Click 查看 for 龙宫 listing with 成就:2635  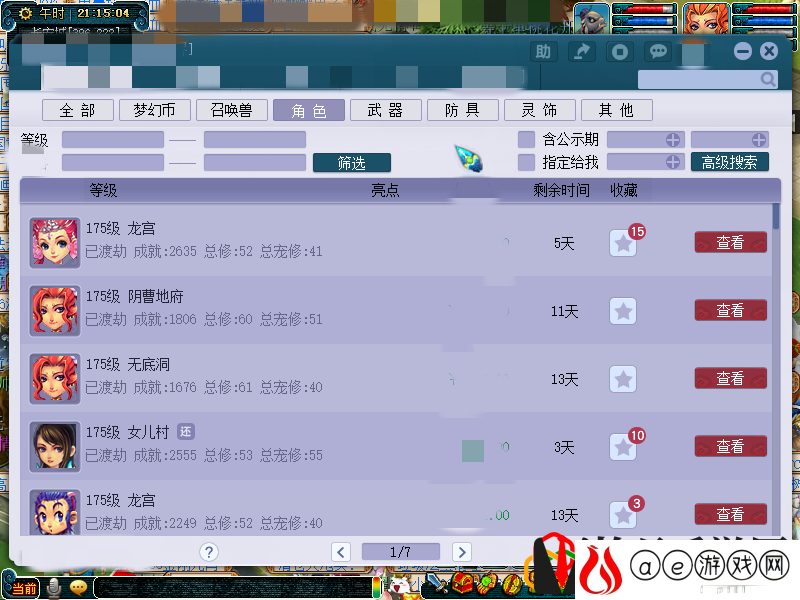click(731, 242)
